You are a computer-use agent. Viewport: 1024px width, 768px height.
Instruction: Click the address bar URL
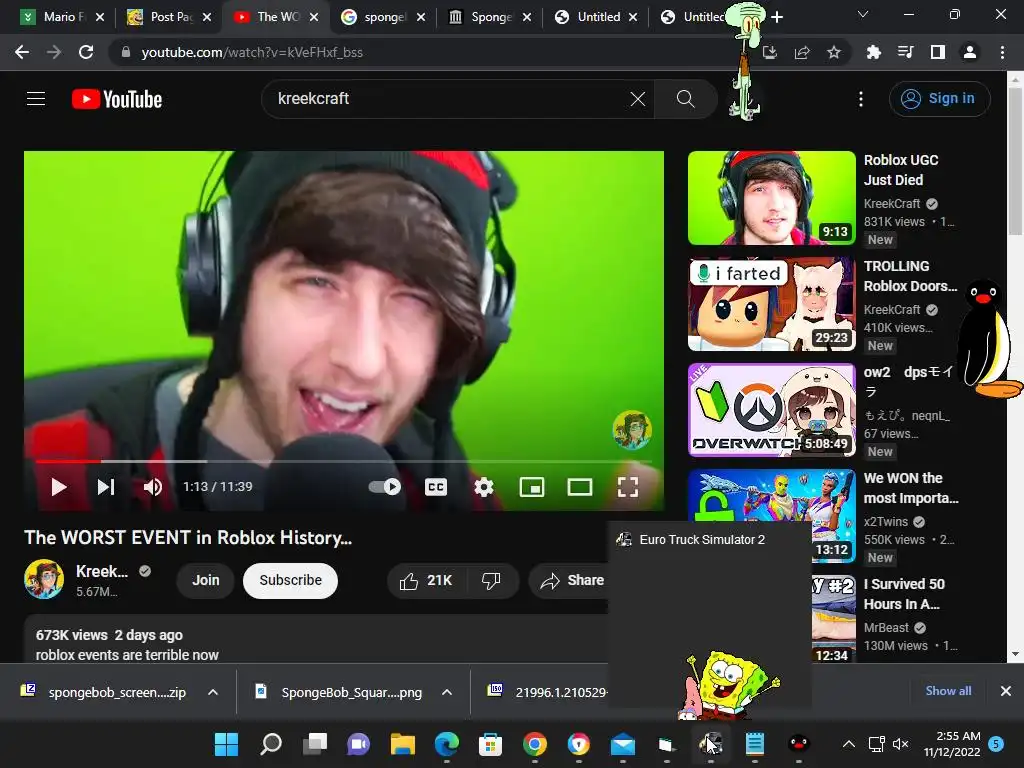[x=251, y=52]
